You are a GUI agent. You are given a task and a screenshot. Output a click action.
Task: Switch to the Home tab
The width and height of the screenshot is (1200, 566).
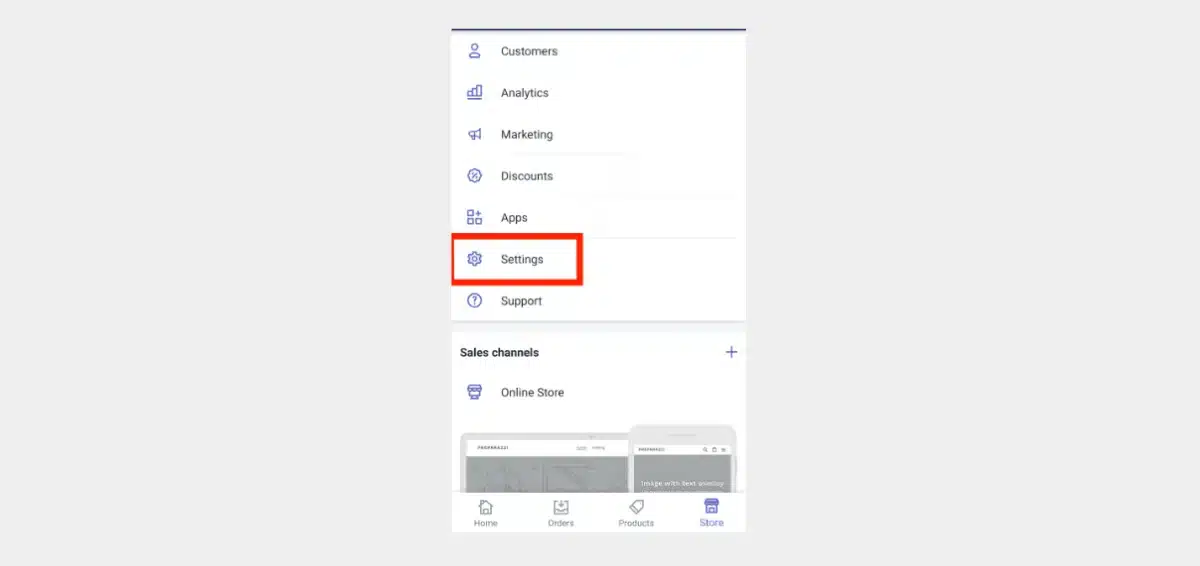click(x=485, y=513)
